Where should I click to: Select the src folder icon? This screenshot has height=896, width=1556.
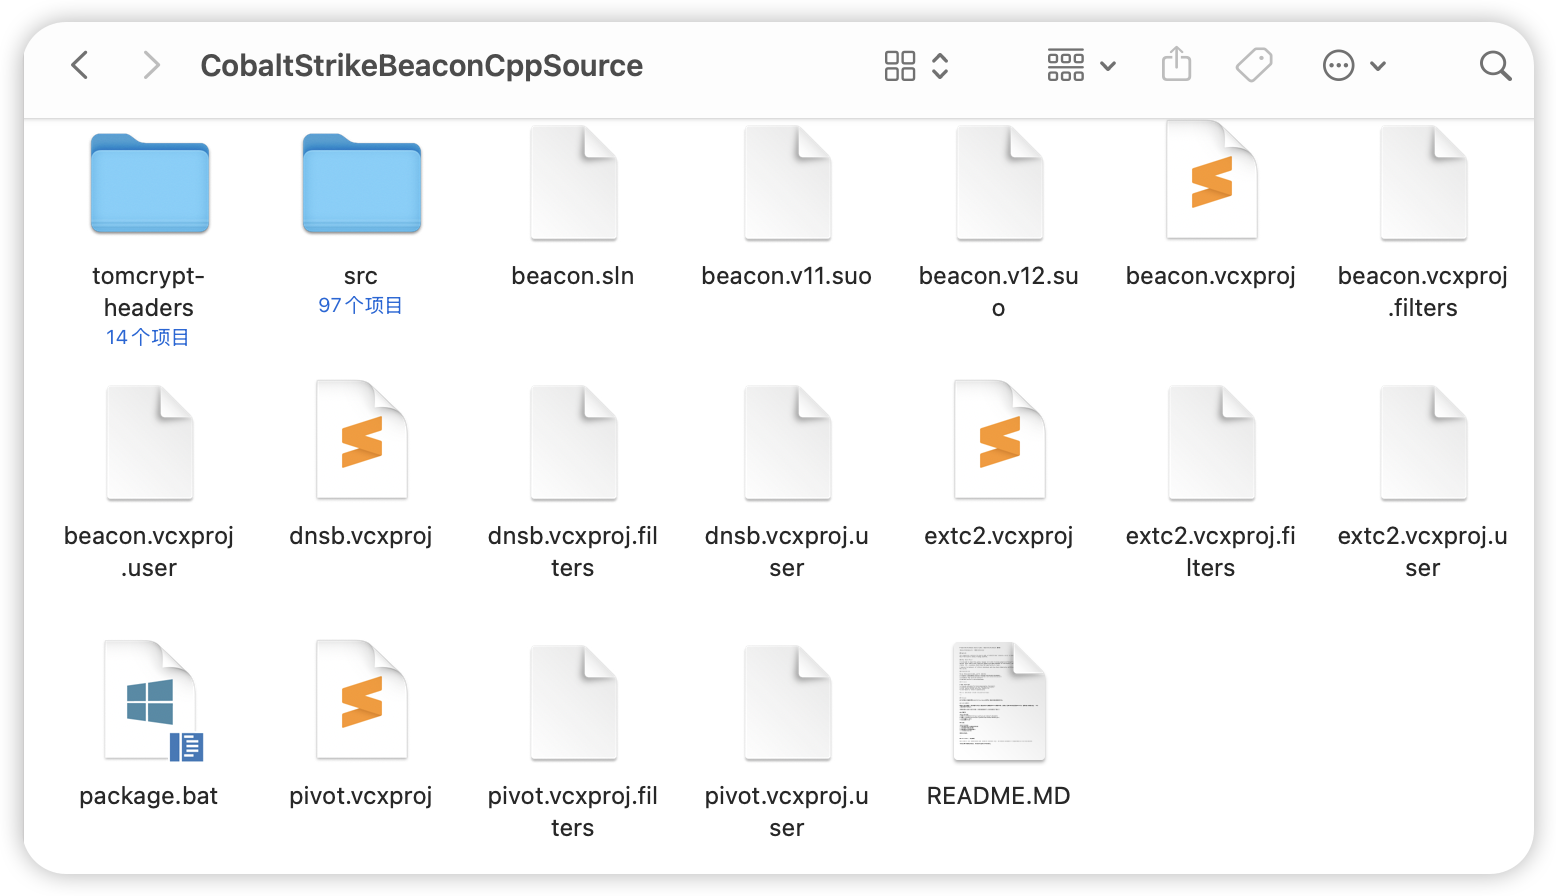tap(361, 184)
